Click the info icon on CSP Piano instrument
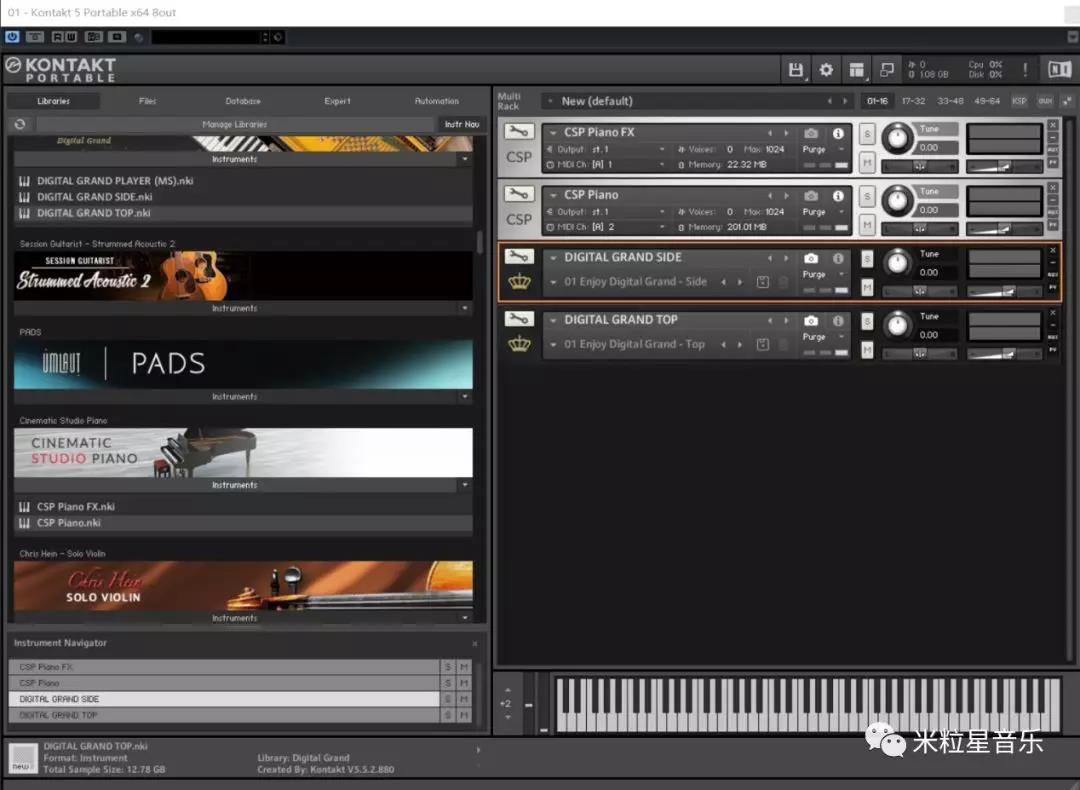 pyautogui.click(x=838, y=196)
